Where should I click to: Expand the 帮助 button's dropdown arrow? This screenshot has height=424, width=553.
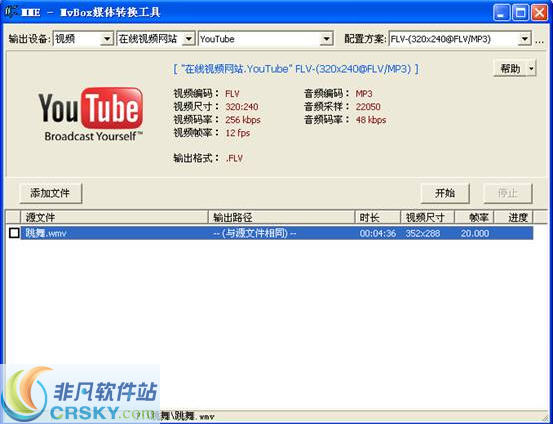pos(531,68)
